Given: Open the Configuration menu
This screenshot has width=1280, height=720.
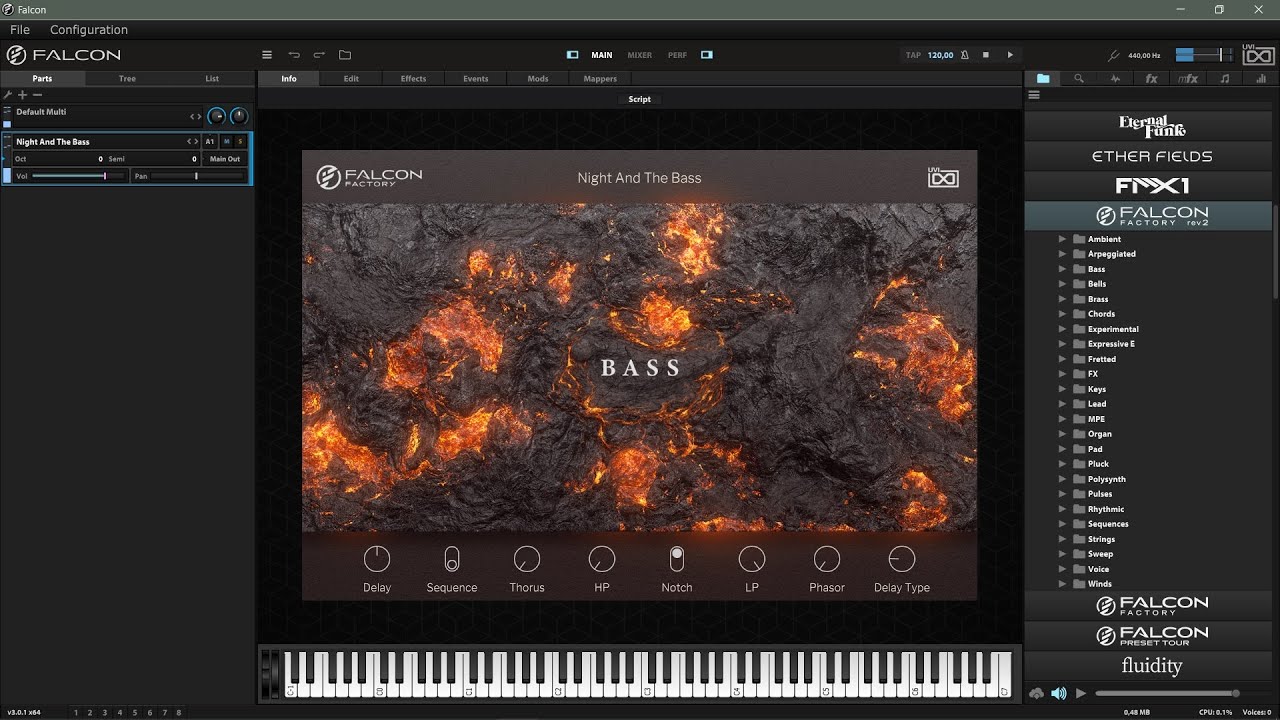Looking at the screenshot, I should tap(89, 30).
